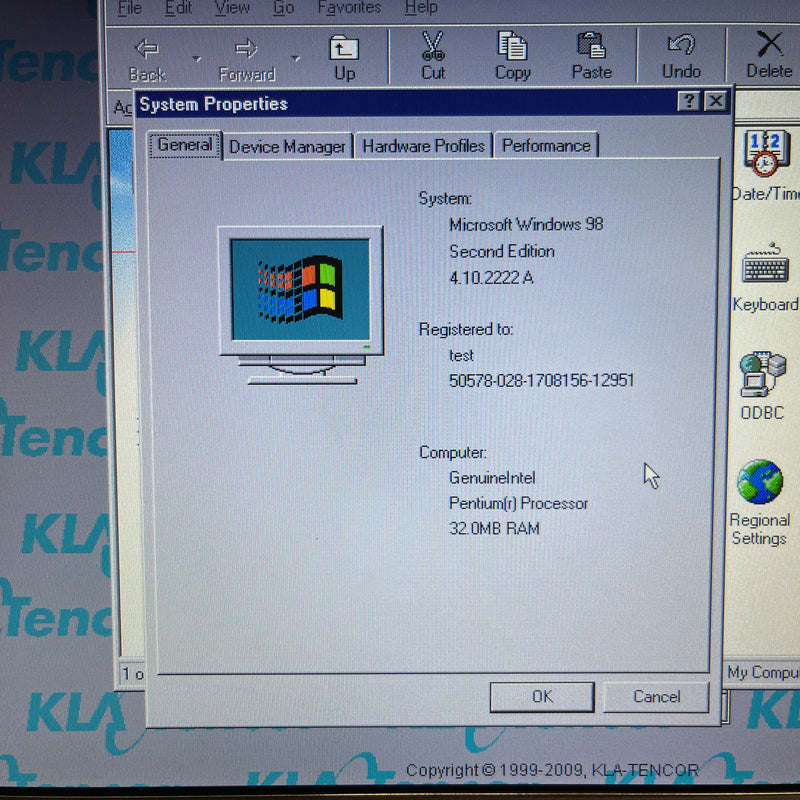
Task: Select the Keyboard control panel icon
Action: [766, 268]
